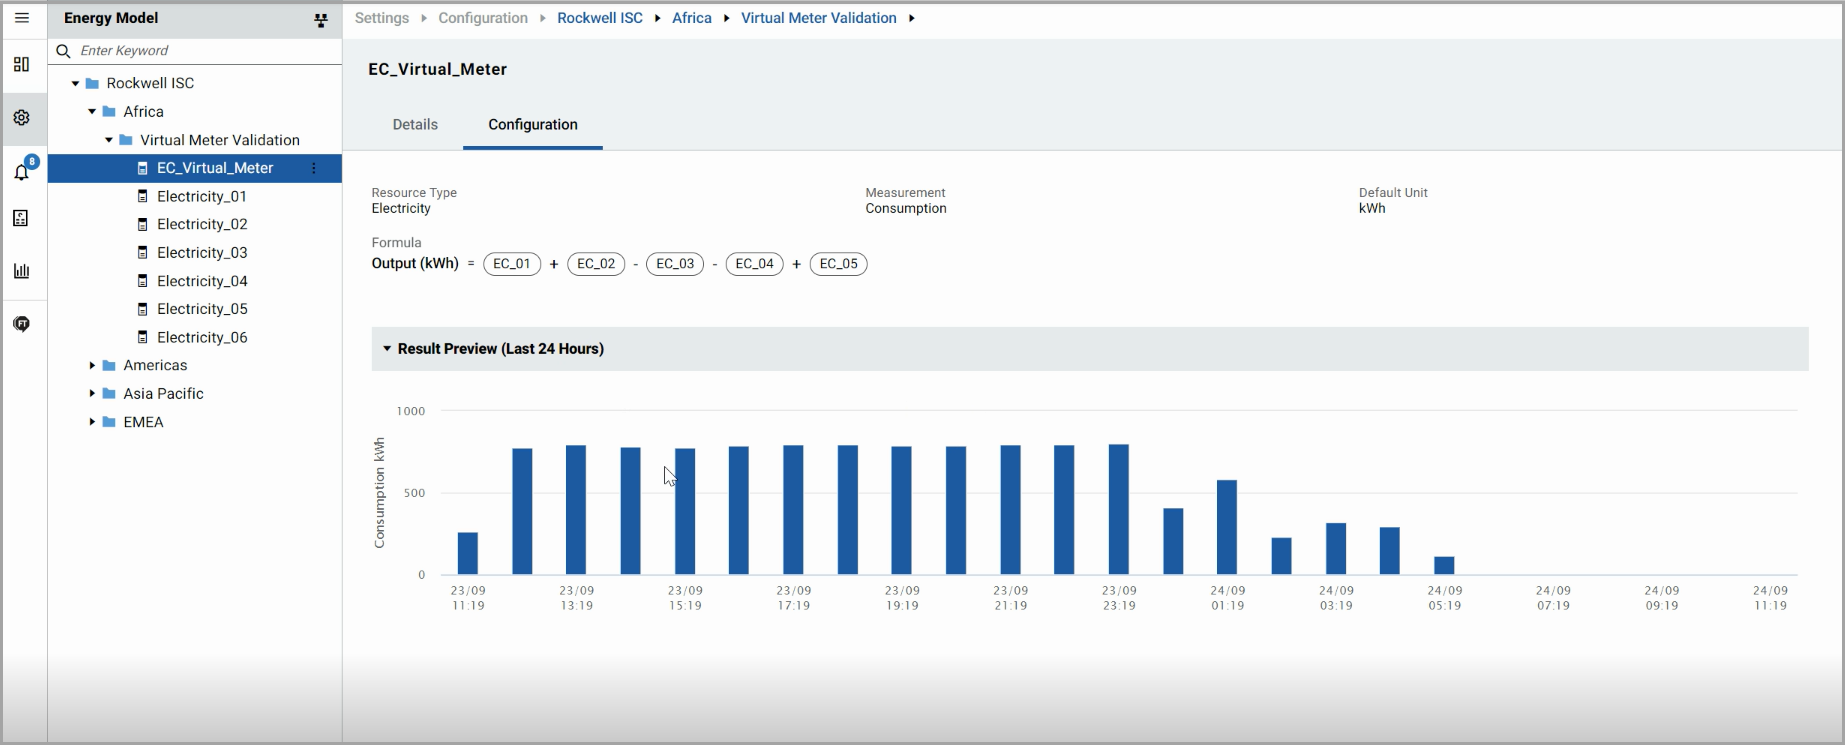The width and height of the screenshot is (1845, 745).
Task: Click the 24/09 01:19 chart bar
Action: [x=1226, y=527]
